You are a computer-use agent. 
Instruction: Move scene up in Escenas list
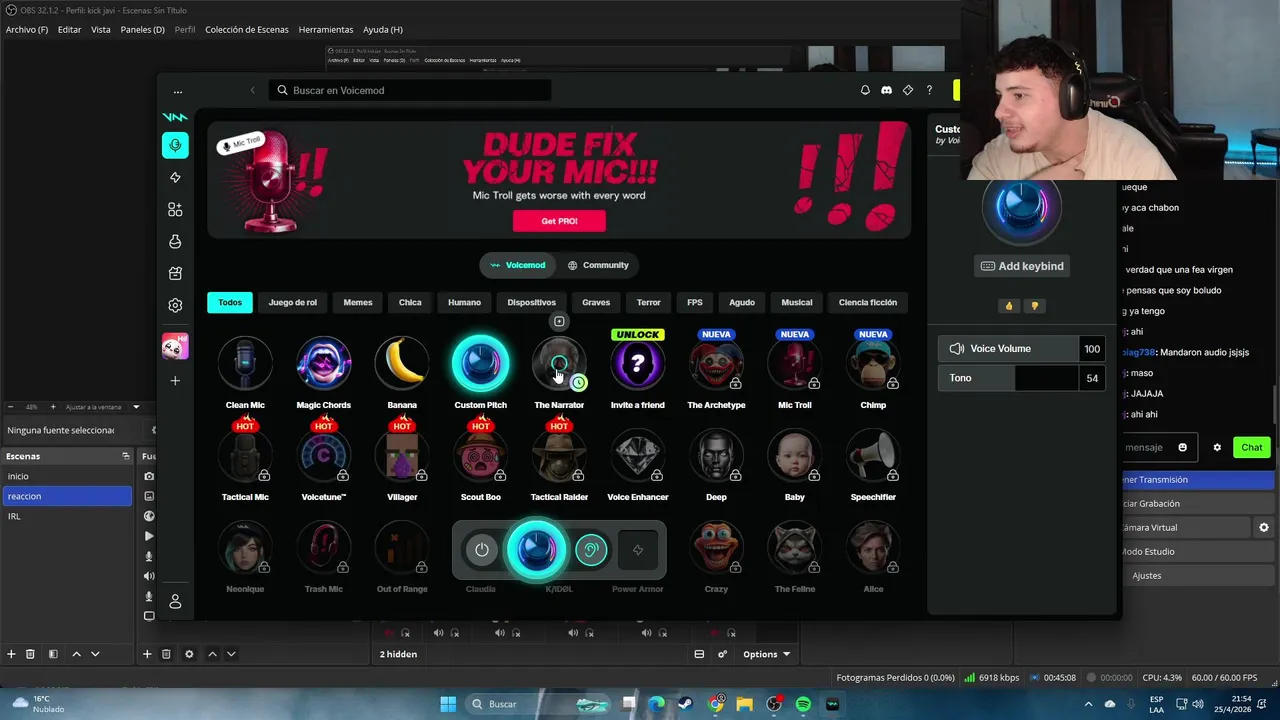(76, 654)
